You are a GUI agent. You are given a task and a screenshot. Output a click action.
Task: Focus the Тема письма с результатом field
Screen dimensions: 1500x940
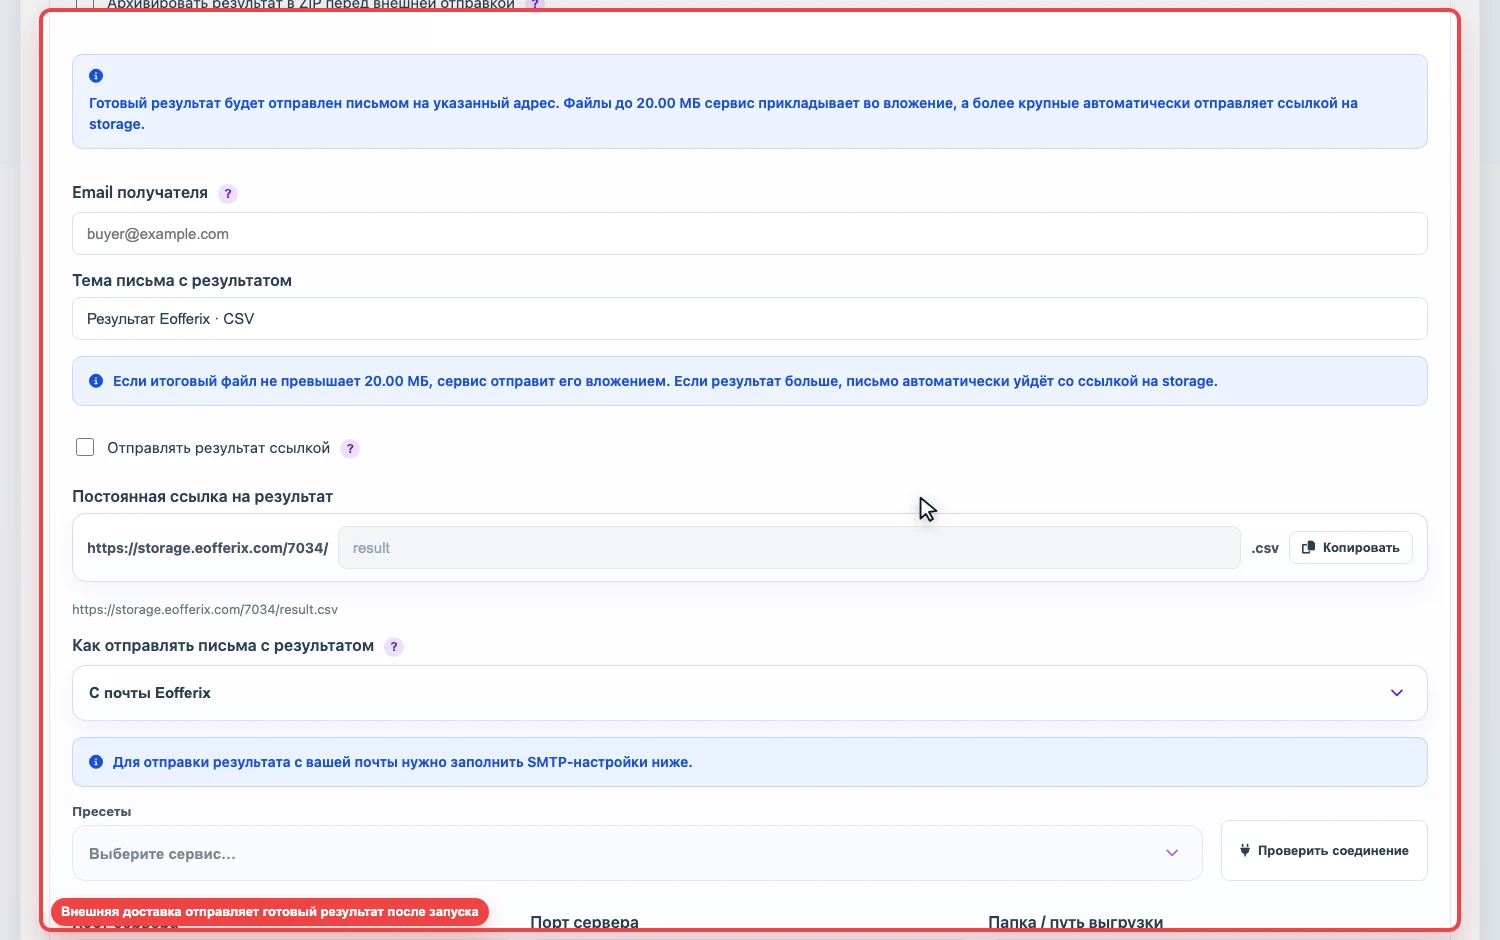point(749,319)
